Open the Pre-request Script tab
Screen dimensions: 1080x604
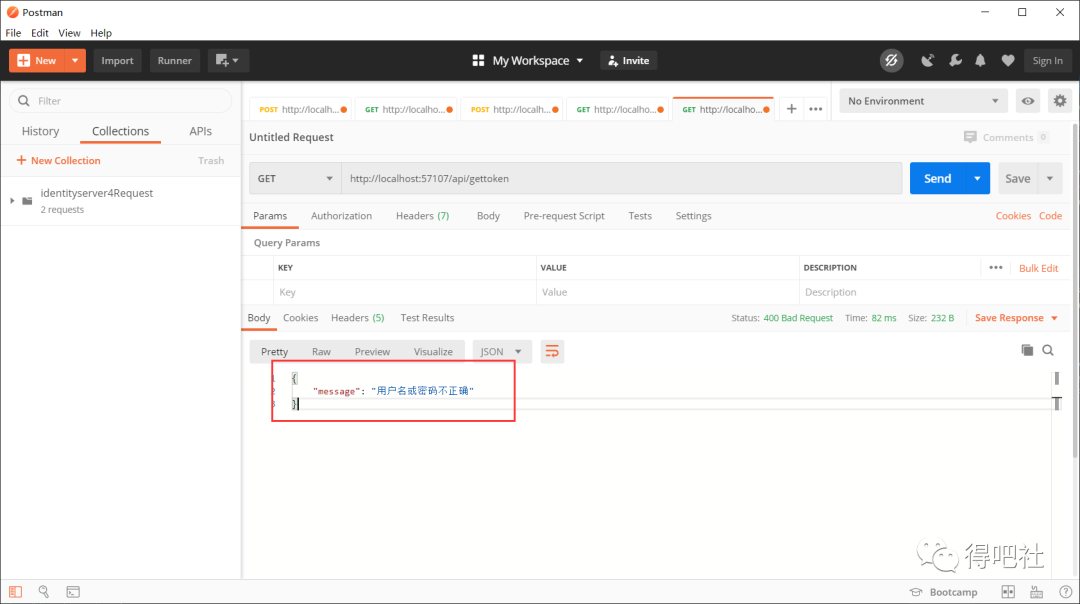pyautogui.click(x=564, y=216)
